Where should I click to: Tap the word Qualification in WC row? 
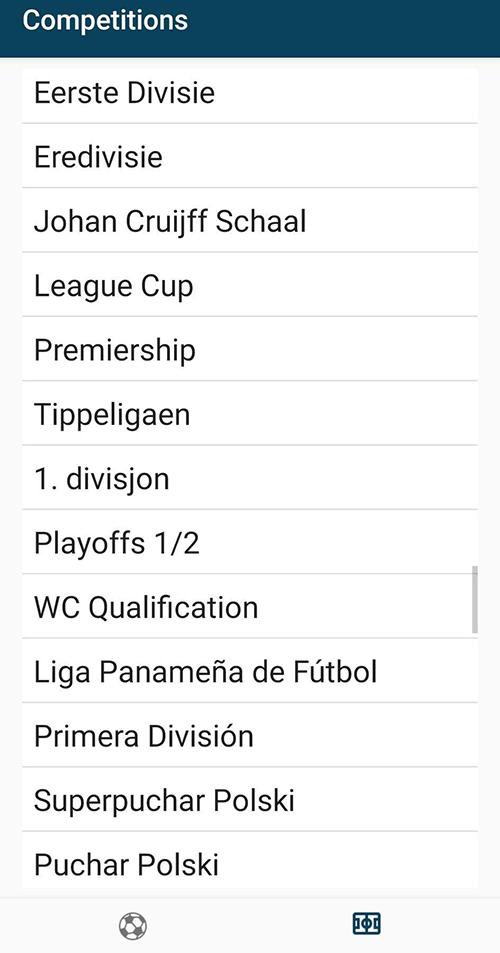173,609
